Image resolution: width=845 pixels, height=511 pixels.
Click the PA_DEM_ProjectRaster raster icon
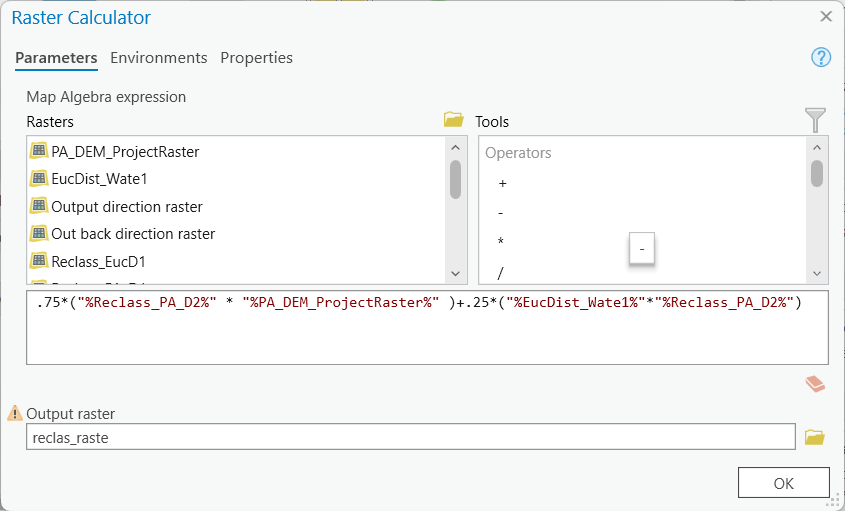pos(39,152)
